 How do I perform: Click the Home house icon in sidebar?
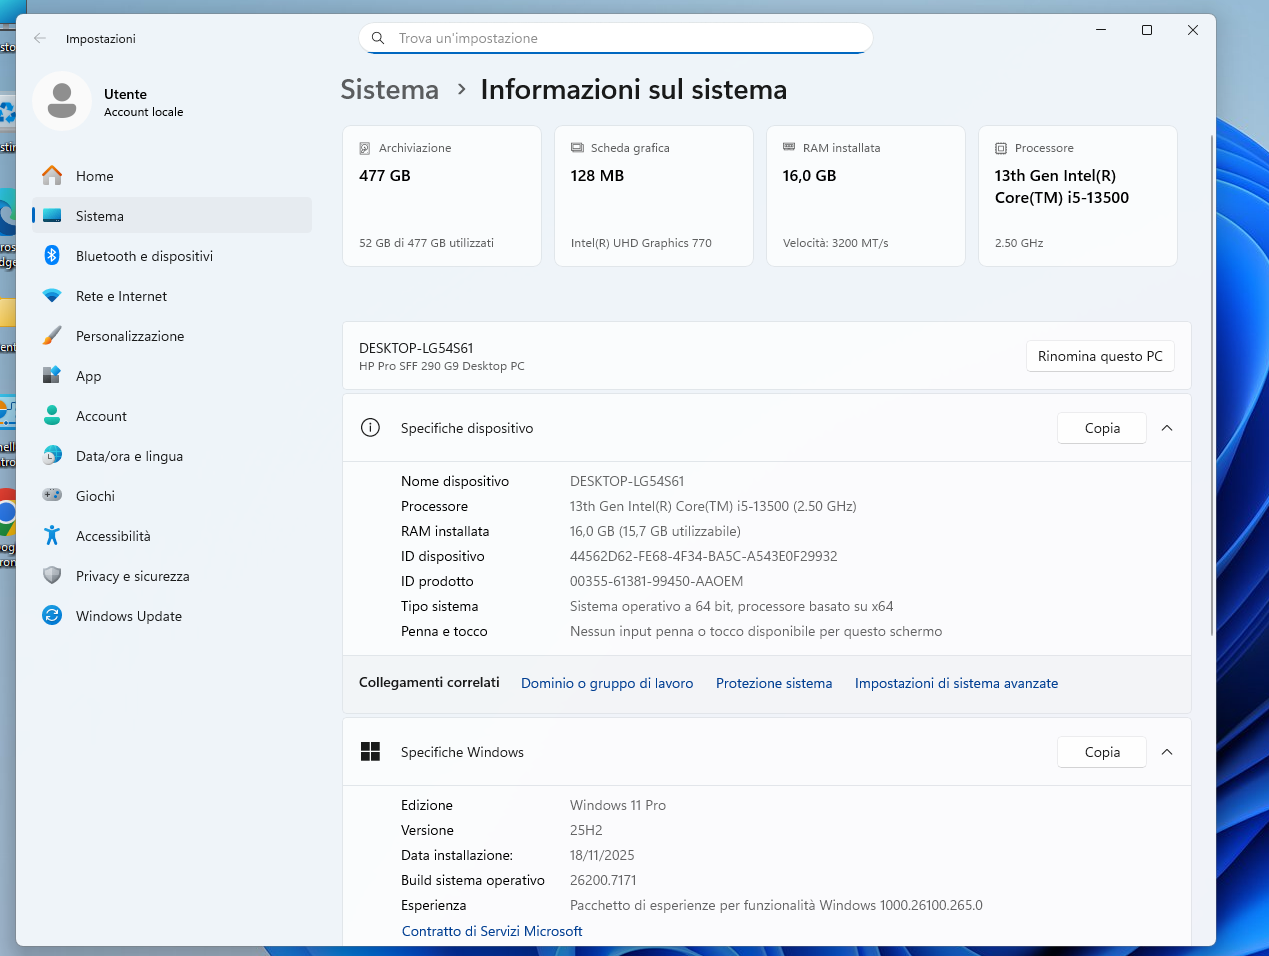pyautogui.click(x=52, y=176)
